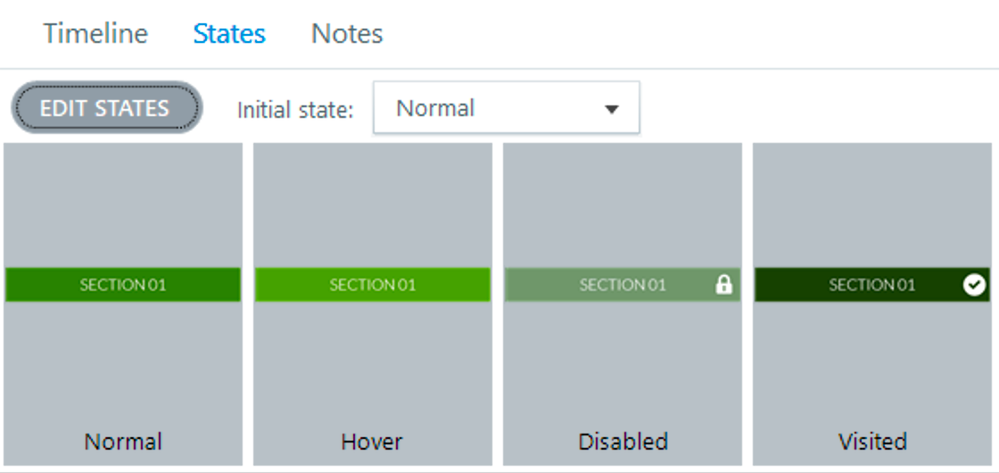
Task: Open the Notes tab
Action: coord(347,33)
